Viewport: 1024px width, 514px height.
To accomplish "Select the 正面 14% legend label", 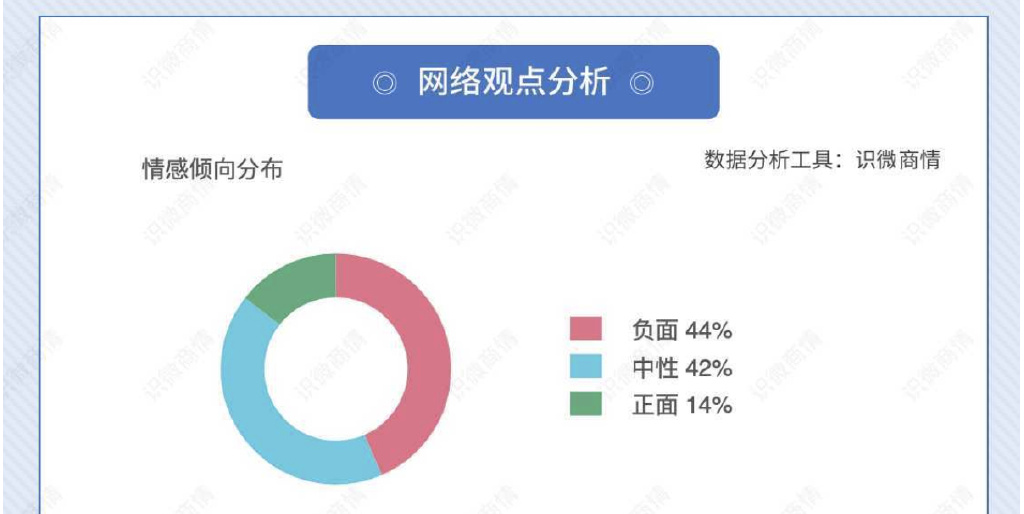I will 682,406.
